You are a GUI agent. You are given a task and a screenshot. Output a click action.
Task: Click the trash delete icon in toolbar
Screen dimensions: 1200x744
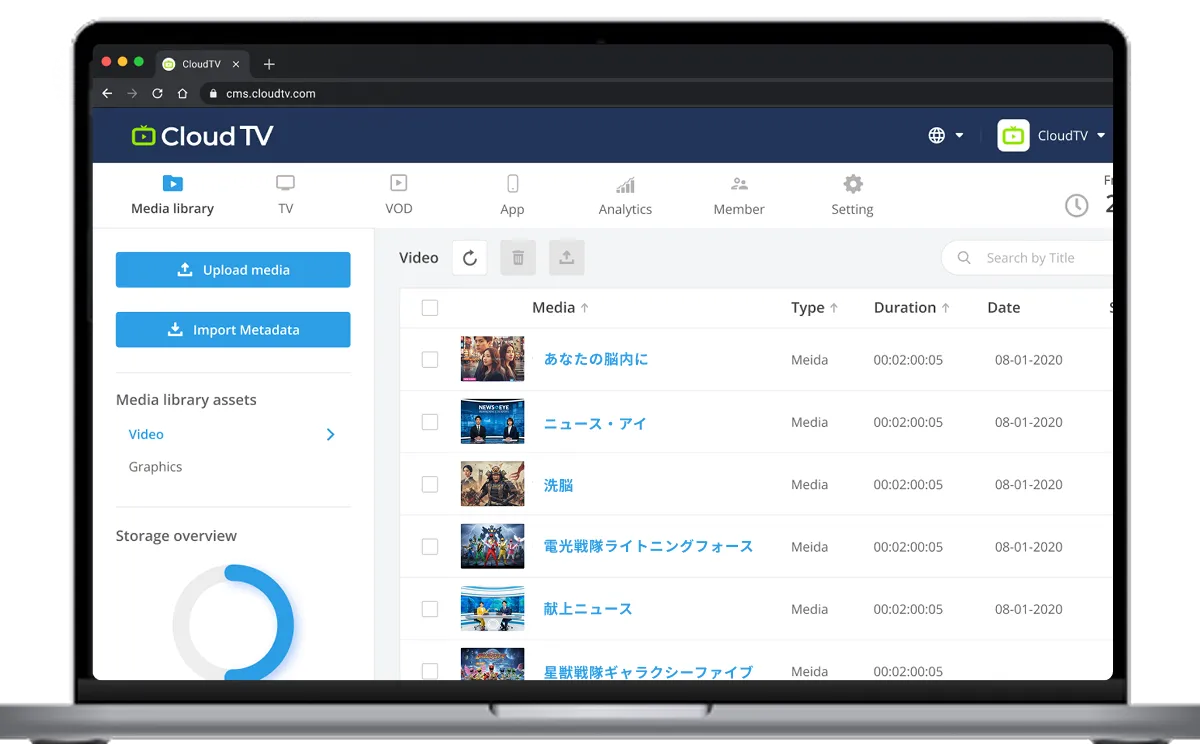tap(518, 258)
